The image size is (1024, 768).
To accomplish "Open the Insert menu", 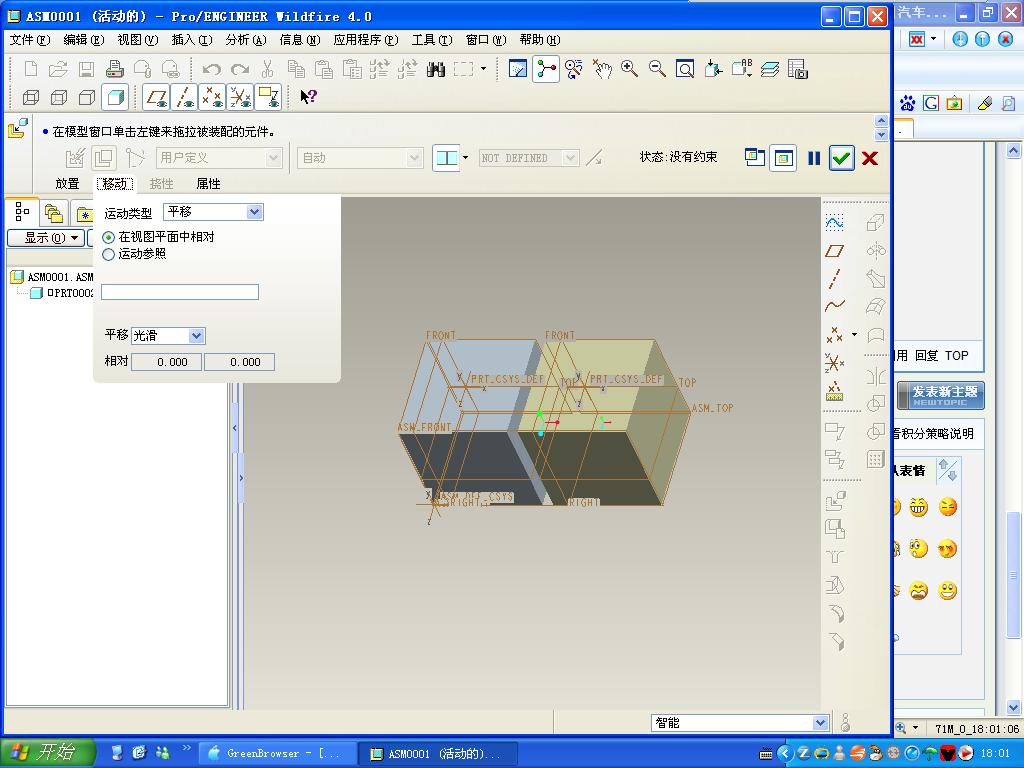I will point(192,40).
